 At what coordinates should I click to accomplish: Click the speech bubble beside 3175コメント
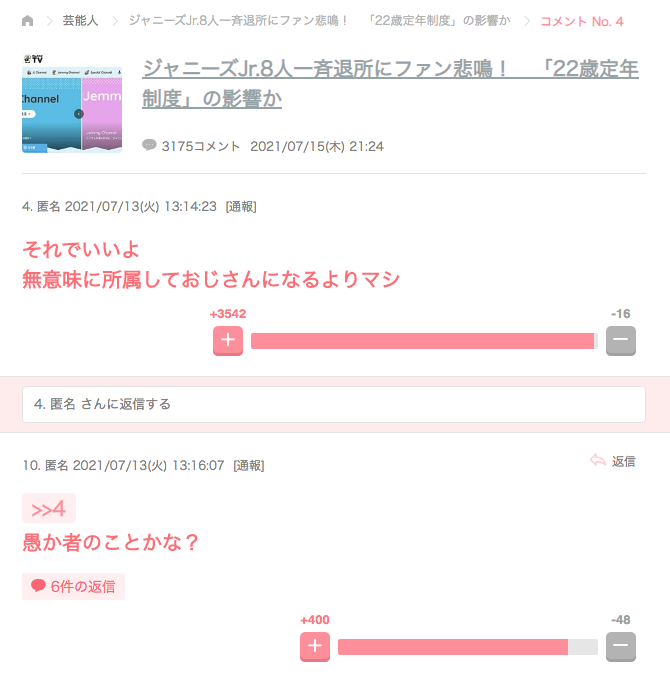point(149,145)
